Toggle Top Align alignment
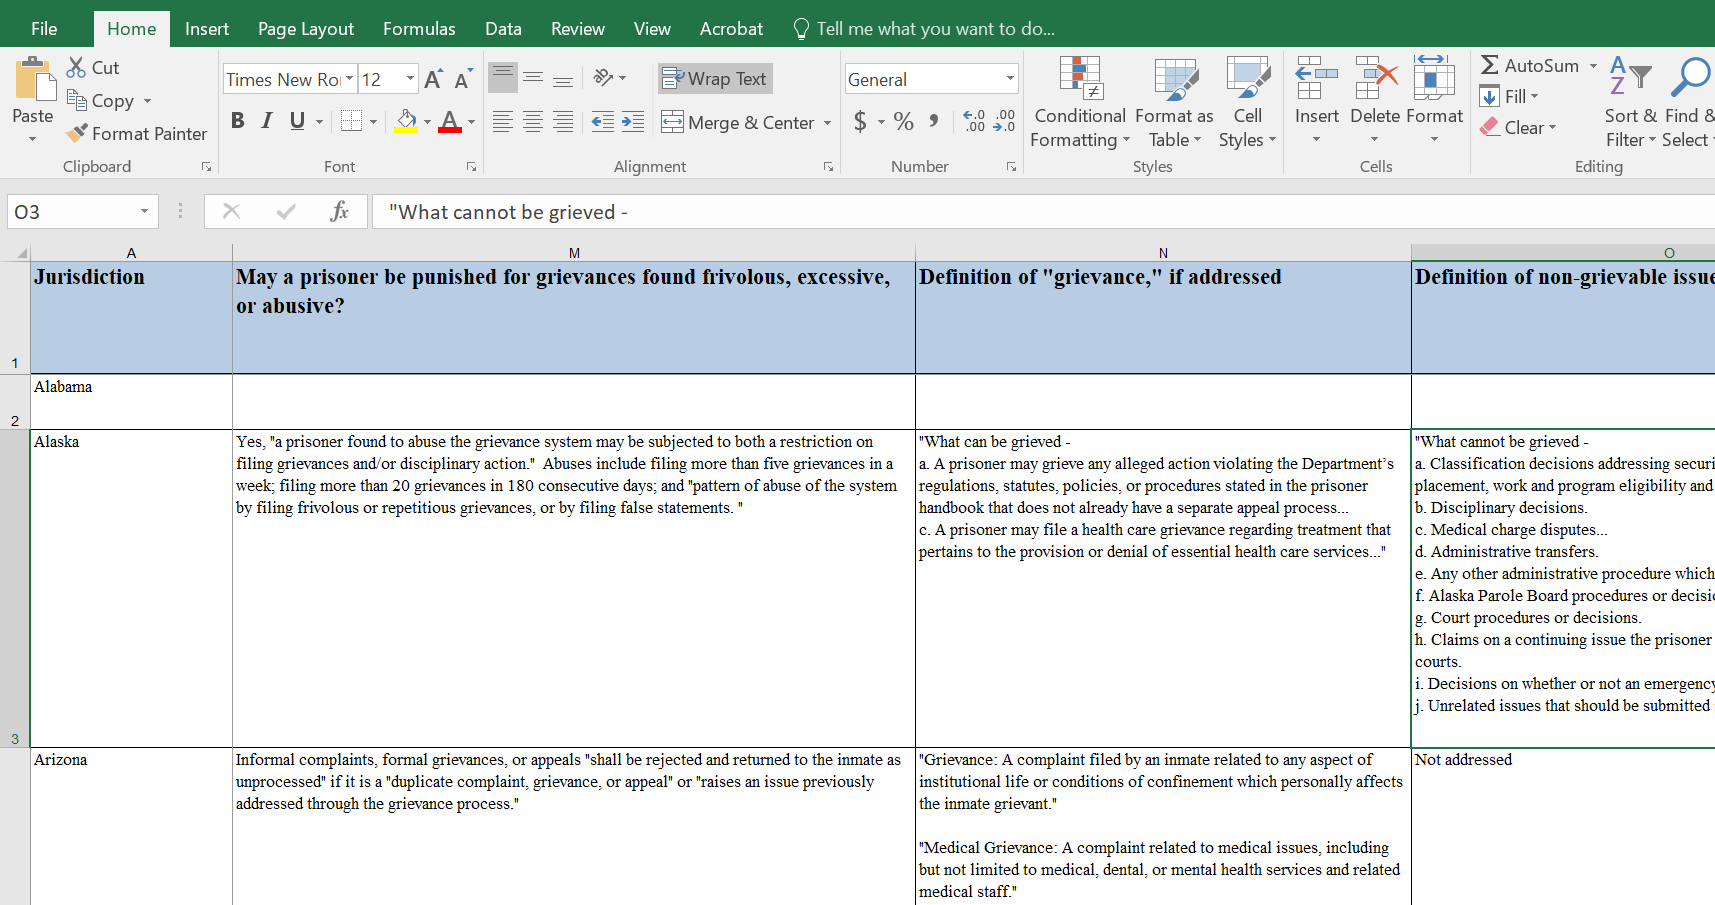The height and width of the screenshot is (905, 1715). click(503, 78)
